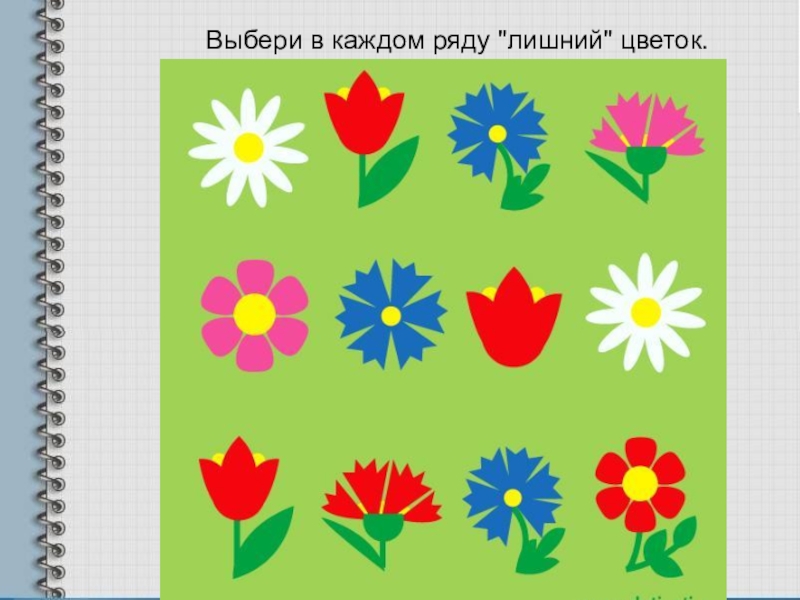Click the stemless blue cornflower in the middle row
Viewport: 800px width, 600px height.
pyautogui.click(x=391, y=315)
